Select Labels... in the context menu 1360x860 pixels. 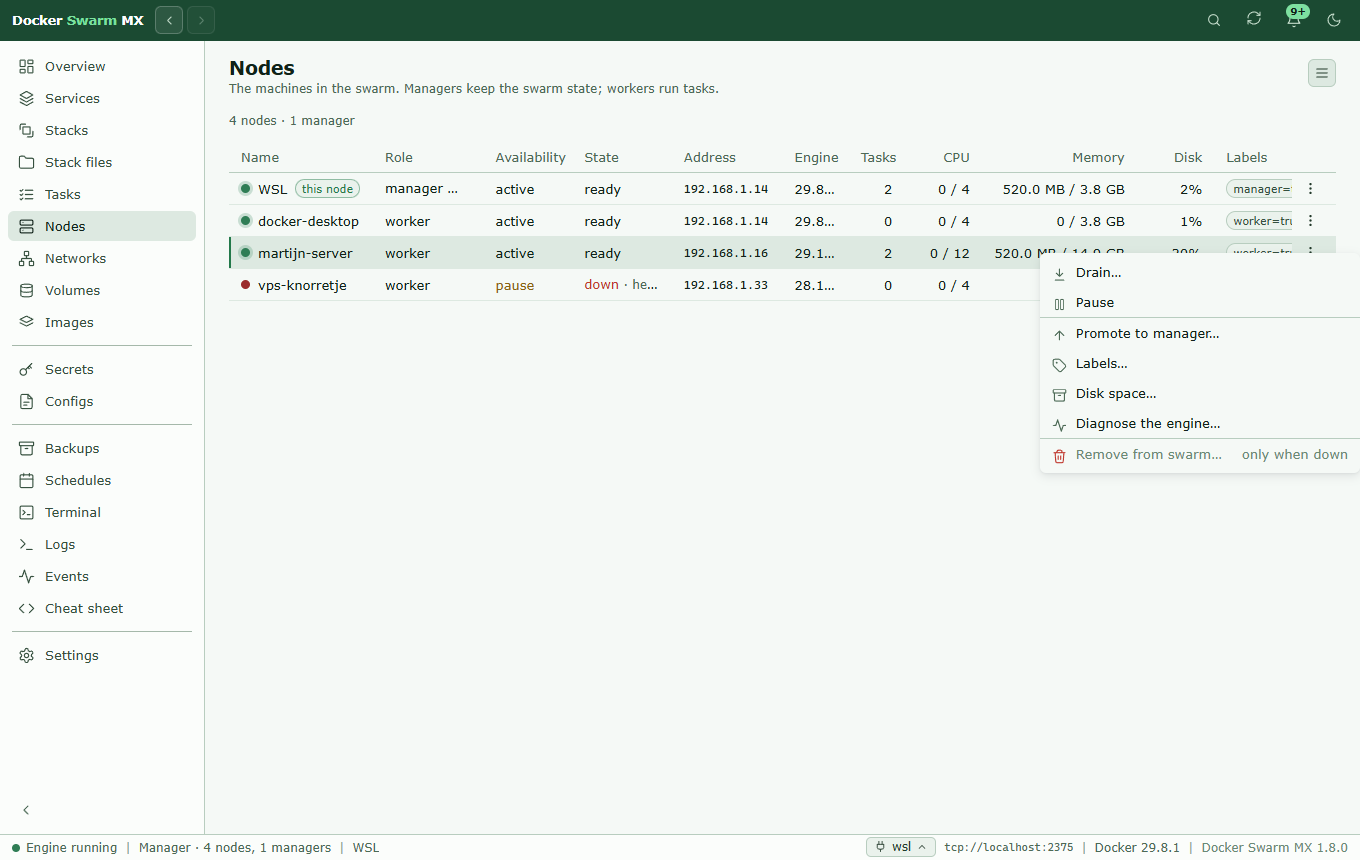pos(1200,364)
